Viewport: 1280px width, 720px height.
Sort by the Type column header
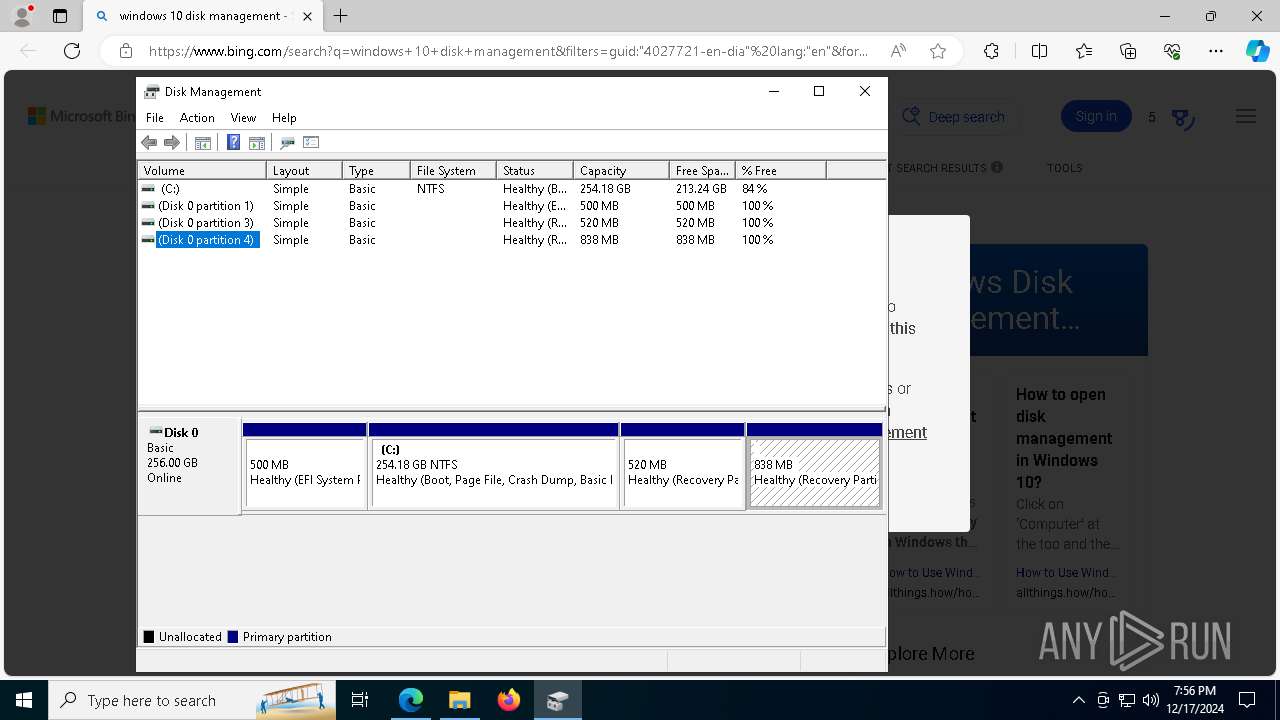click(377, 171)
